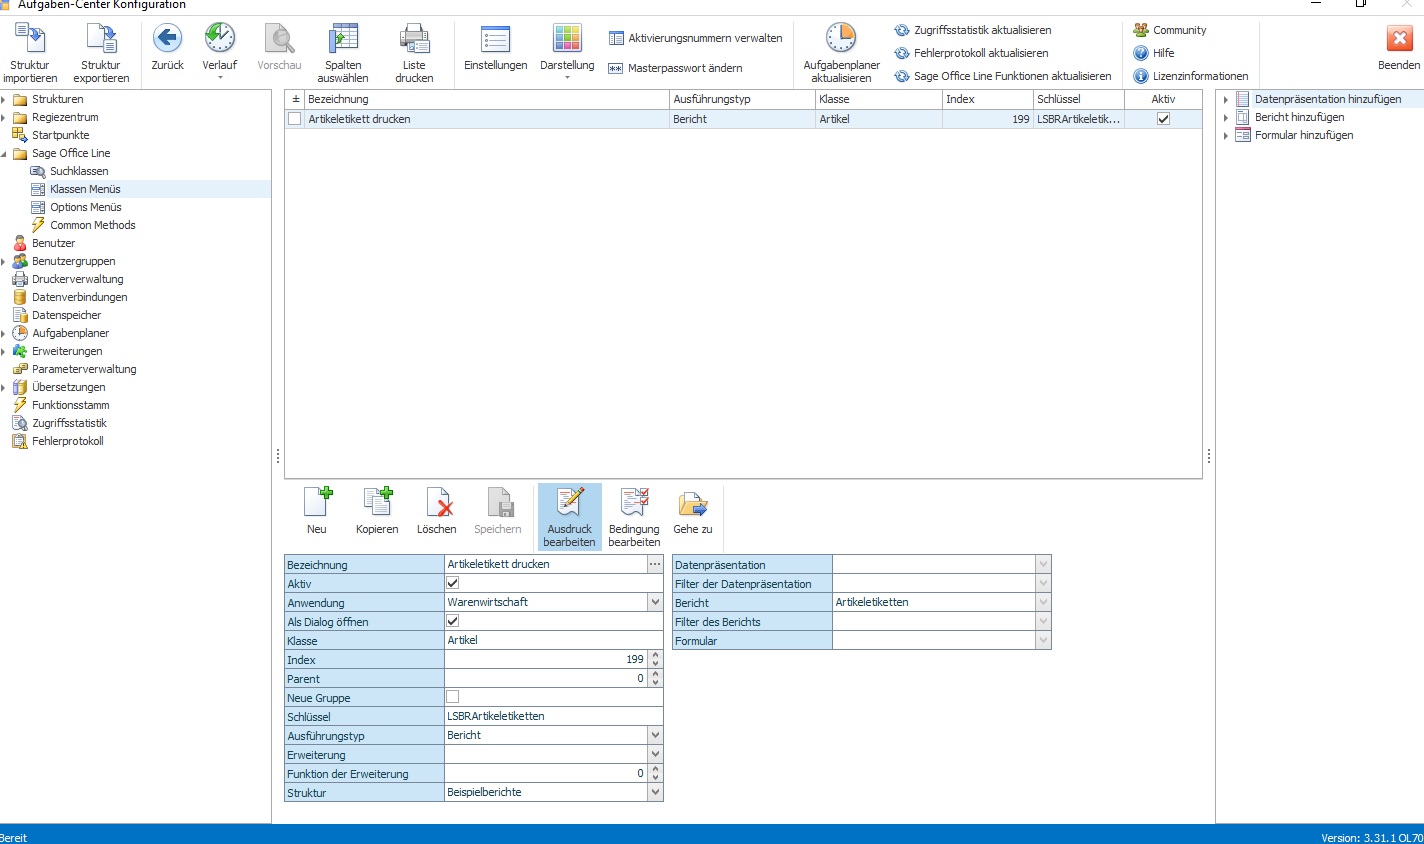Click Bericht hinzufügen
Screen dimensions: 1424x844
[1300, 117]
